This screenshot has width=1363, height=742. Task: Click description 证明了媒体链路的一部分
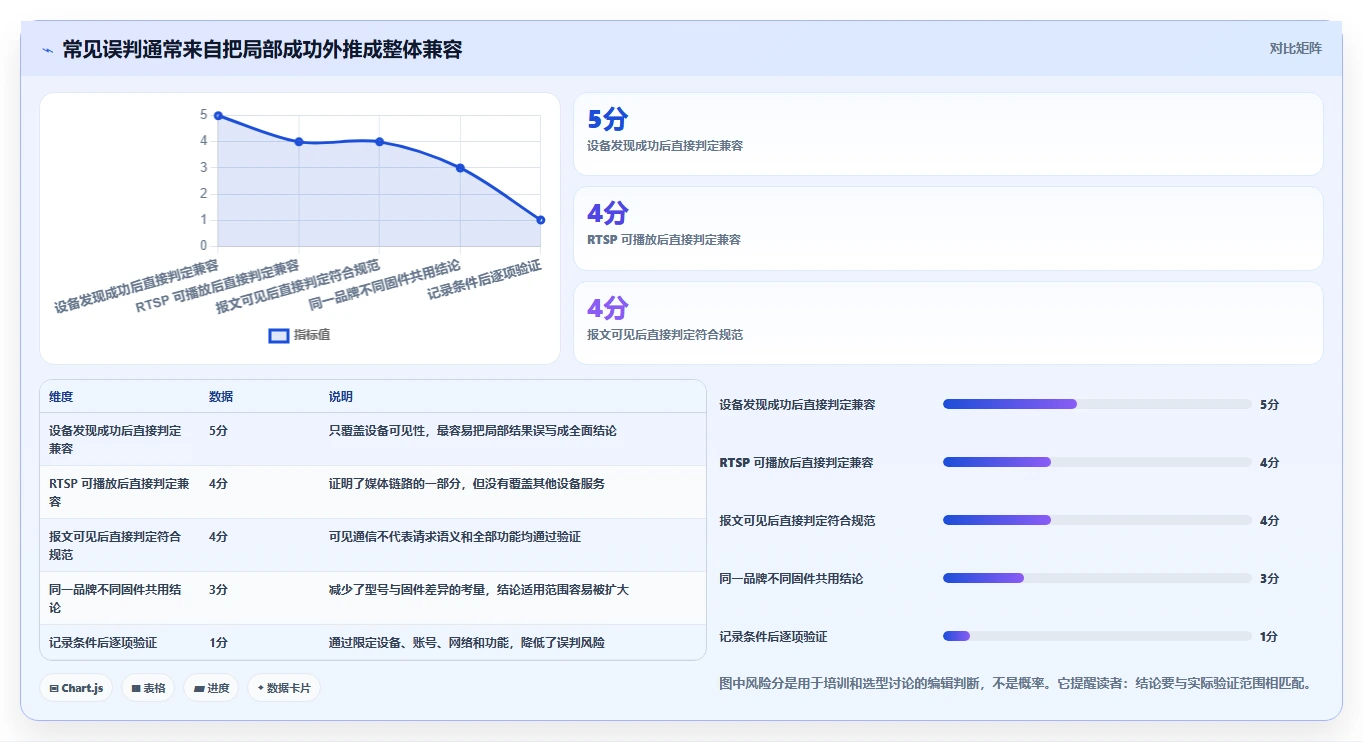pos(467,484)
